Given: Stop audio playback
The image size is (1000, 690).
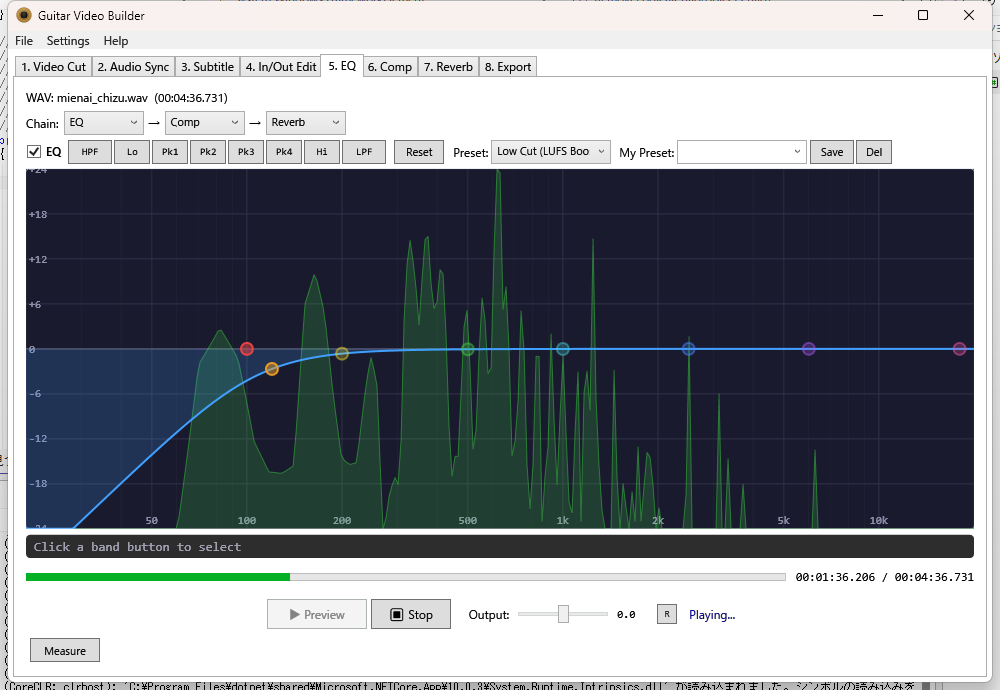Looking at the screenshot, I should [411, 614].
